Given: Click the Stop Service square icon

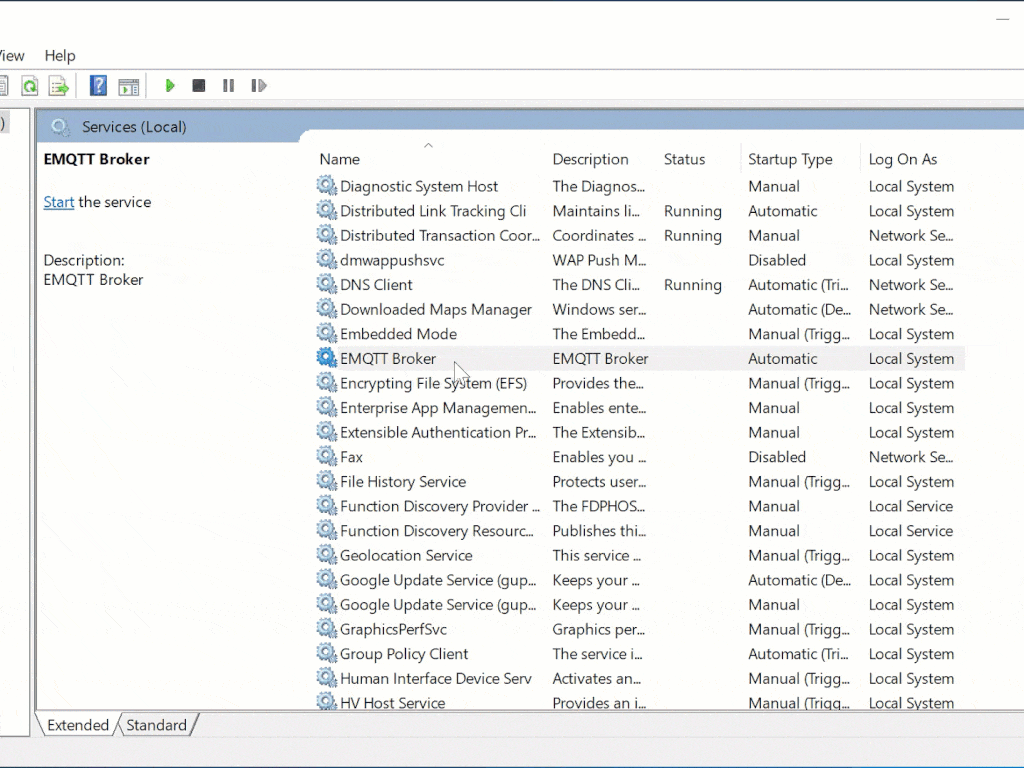Looking at the screenshot, I should point(199,86).
